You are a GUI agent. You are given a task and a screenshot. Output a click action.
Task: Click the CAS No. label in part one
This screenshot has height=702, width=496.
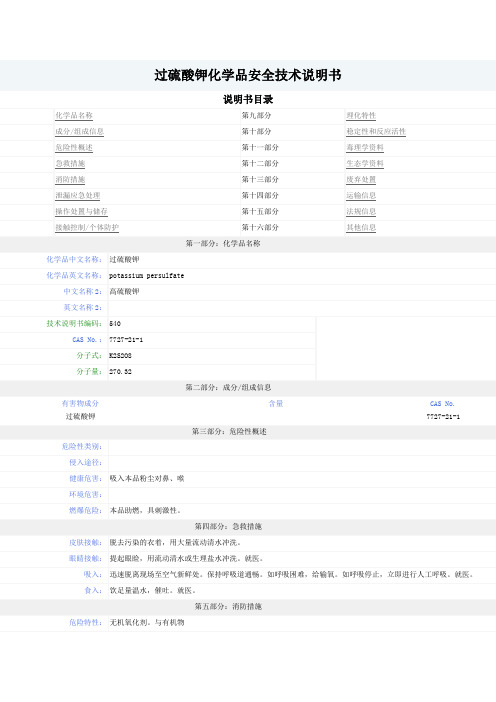click(87, 340)
